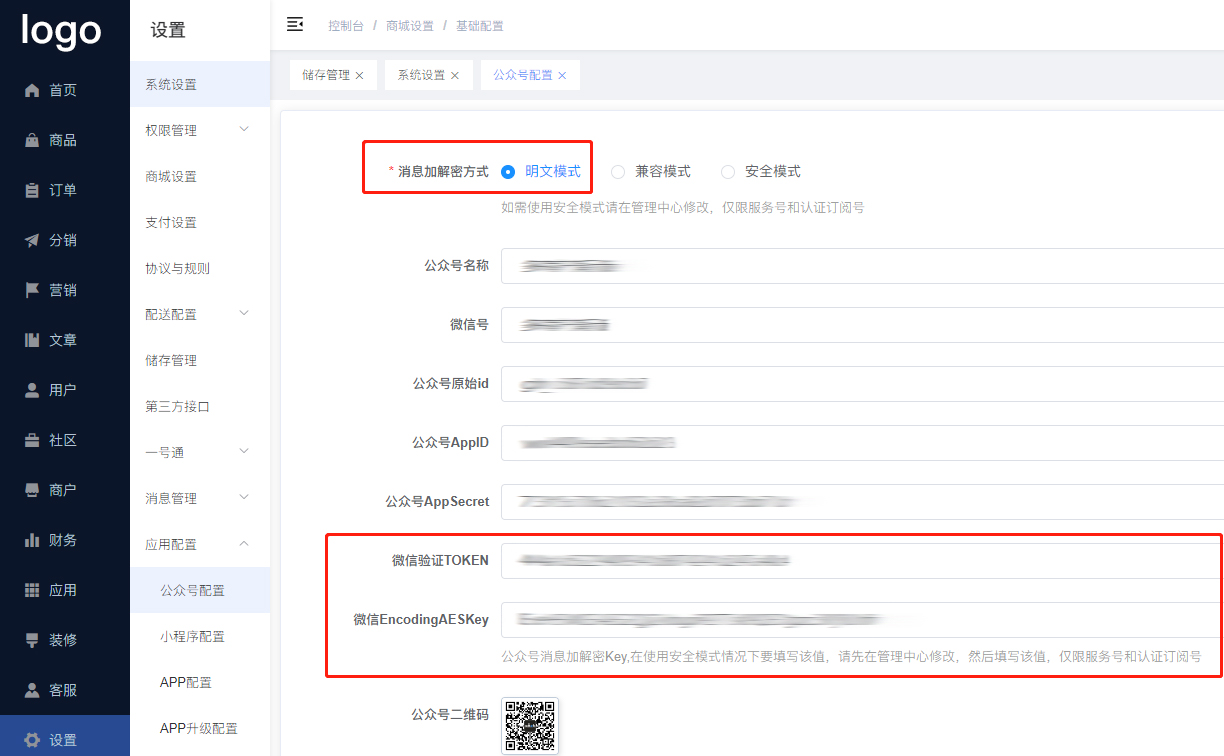Click the home icon in the sidebar
This screenshot has height=756, width=1224.
click(32, 90)
